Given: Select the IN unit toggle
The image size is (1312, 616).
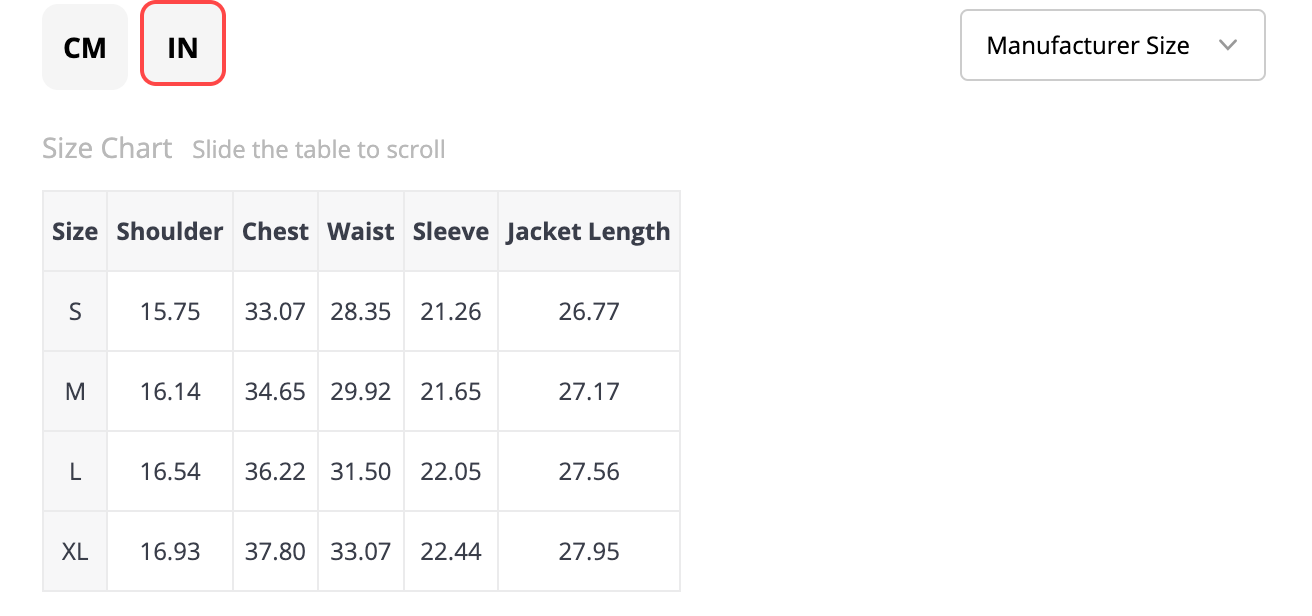Looking at the screenshot, I should (183, 47).
